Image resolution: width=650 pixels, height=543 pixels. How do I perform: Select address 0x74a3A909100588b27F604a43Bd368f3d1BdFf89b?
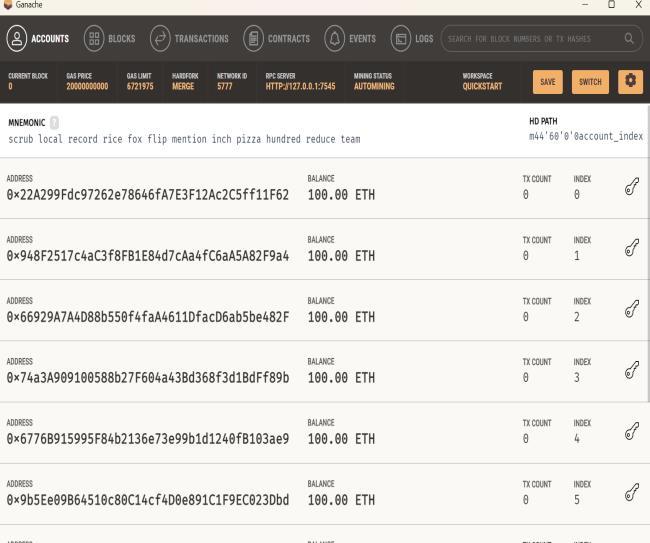(x=148, y=378)
